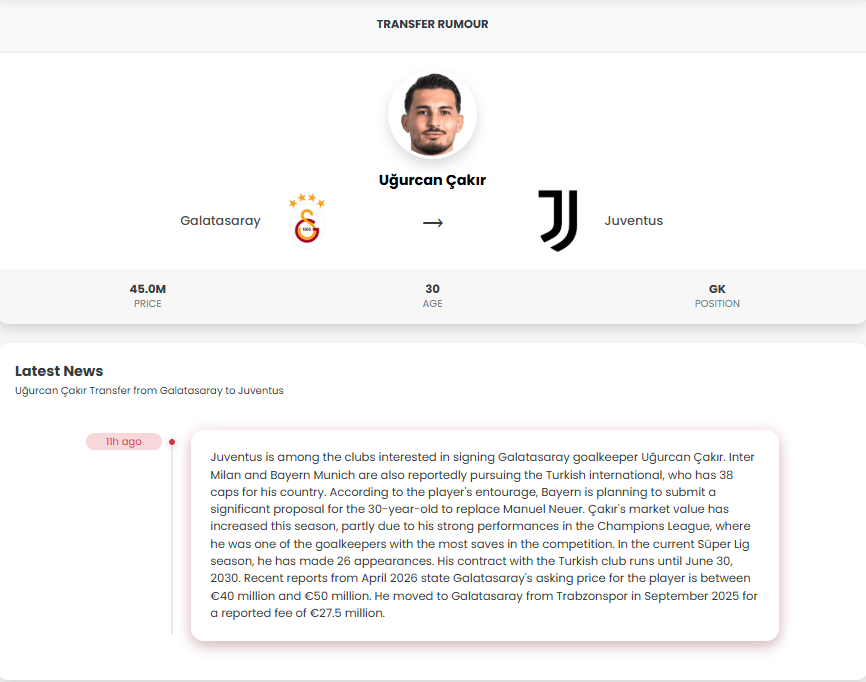Click the arrow between the club logos
Viewport: 866px width, 682px height.
point(432,222)
